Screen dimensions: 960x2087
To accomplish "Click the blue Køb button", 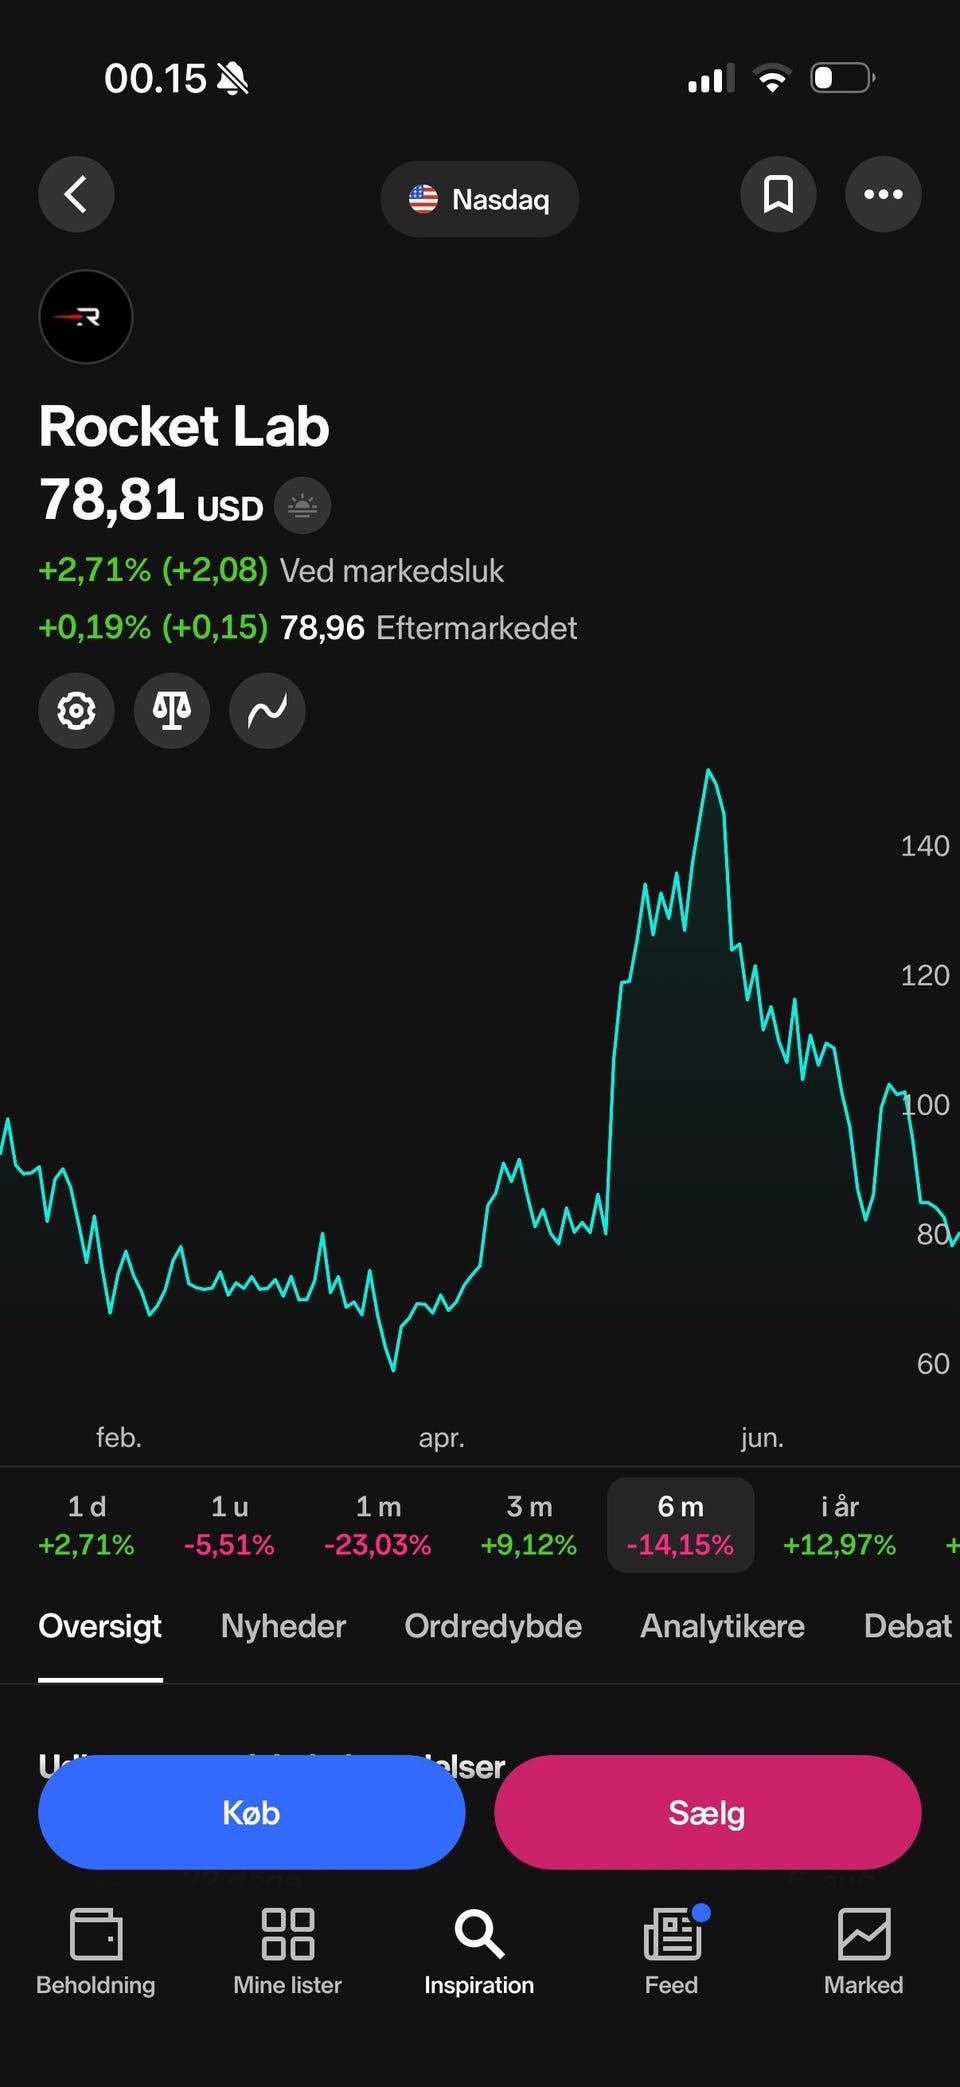I will point(251,1812).
